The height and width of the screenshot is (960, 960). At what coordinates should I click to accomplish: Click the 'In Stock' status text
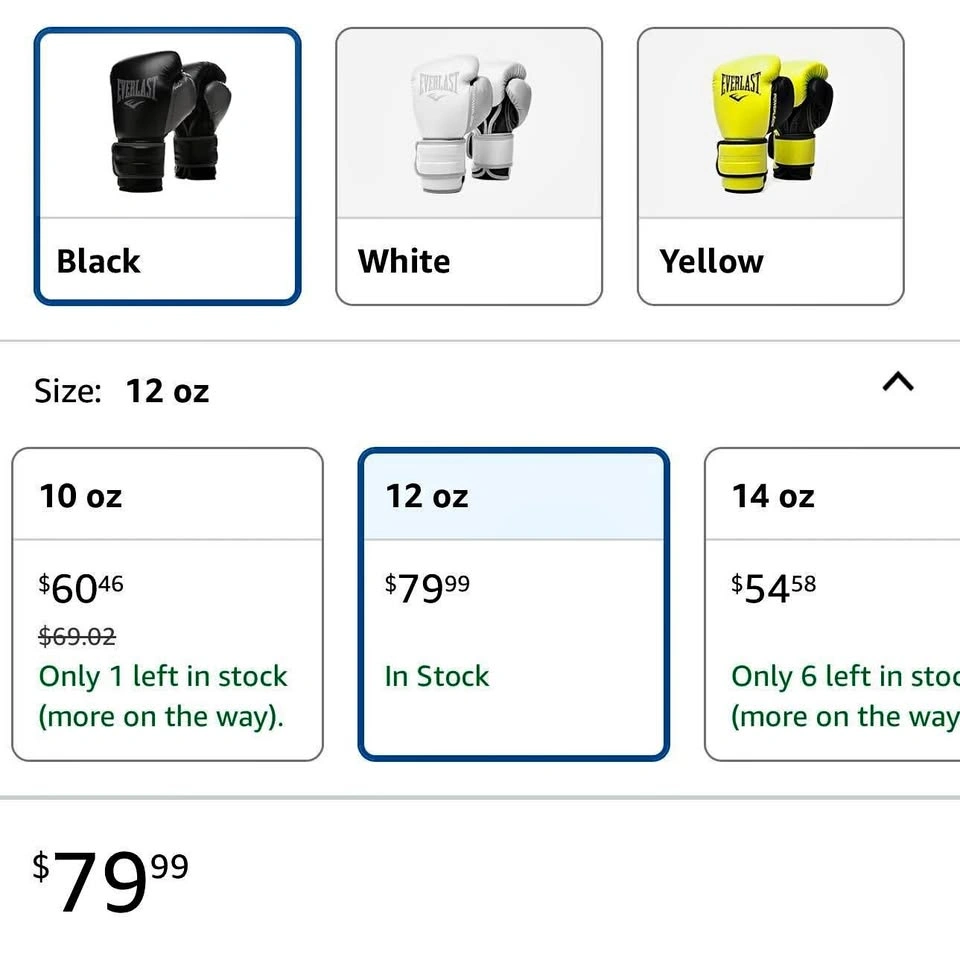click(437, 677)
